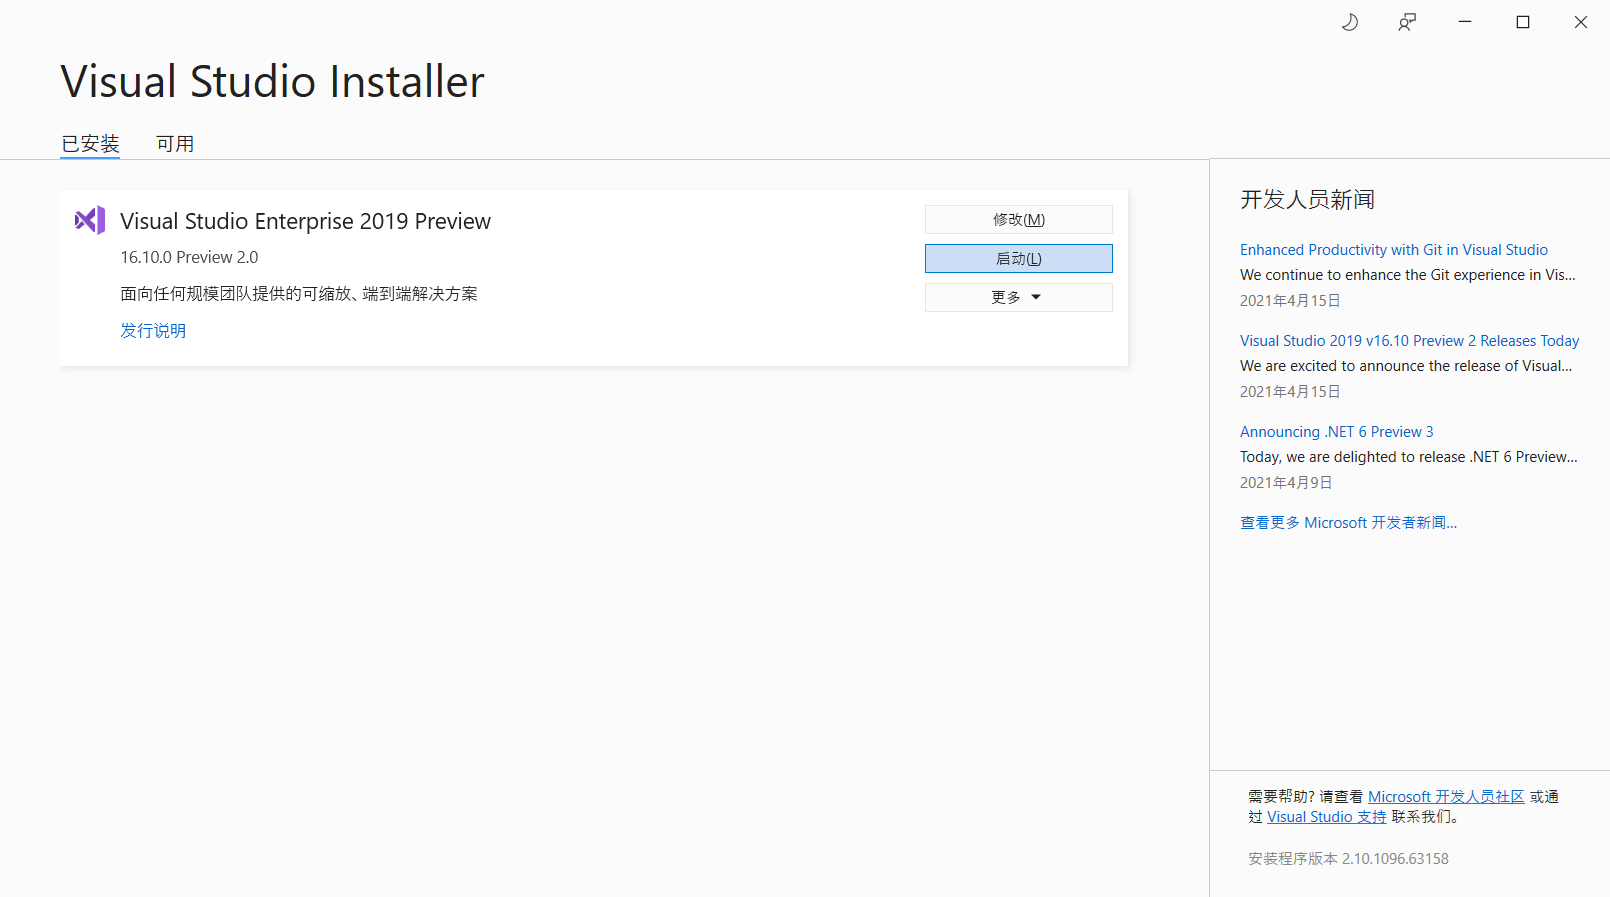Click the 修改(M) button
This screenshot has width=1610, height=897.
coord(1018,220)
